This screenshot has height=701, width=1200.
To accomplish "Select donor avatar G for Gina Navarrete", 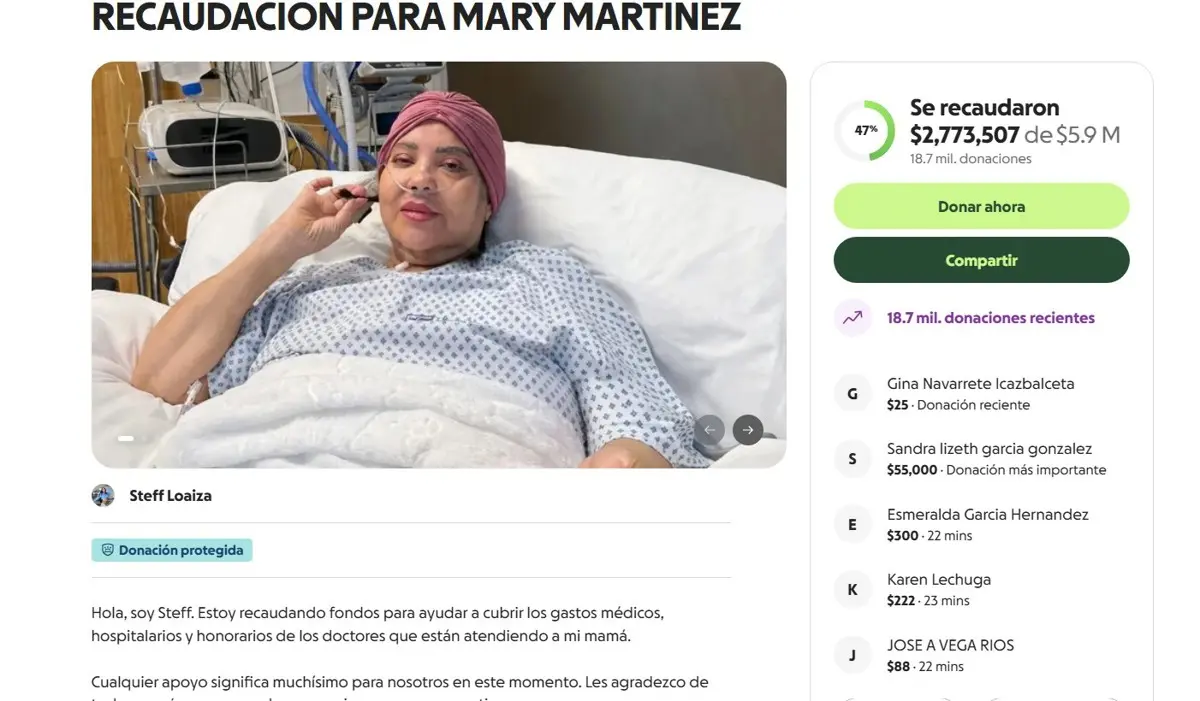I will tap(852, 394).
